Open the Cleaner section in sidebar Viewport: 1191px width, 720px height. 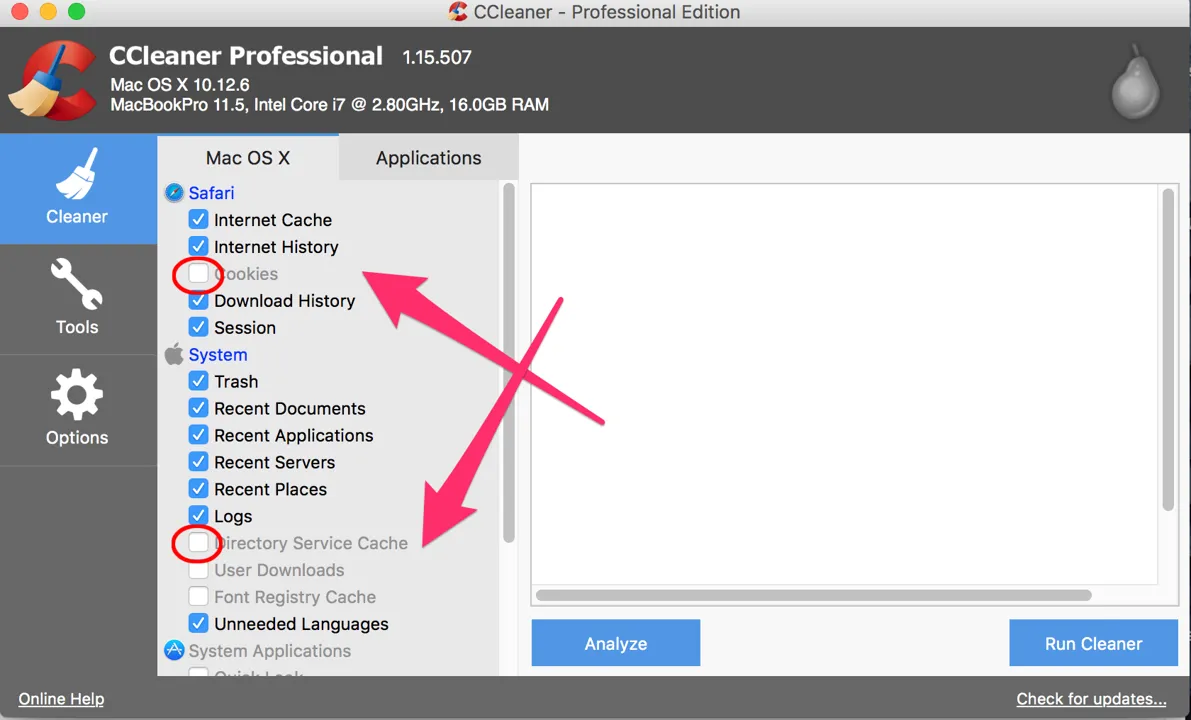(77, 188)
